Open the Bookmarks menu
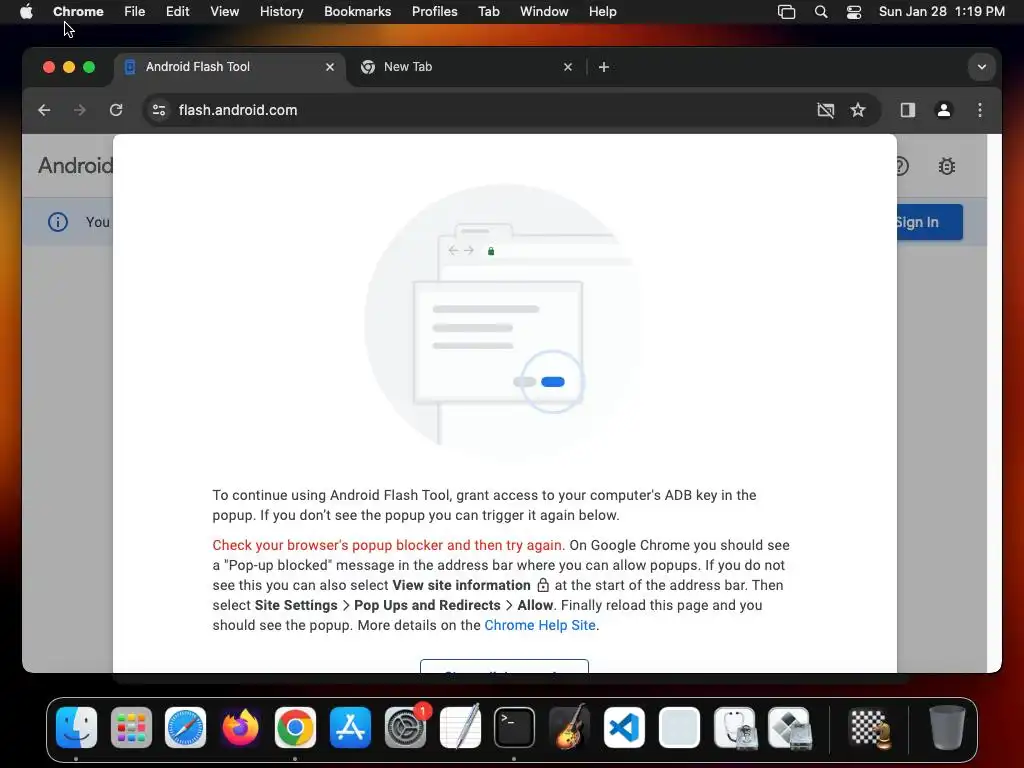1024x768 pixels. pos(357,12)
